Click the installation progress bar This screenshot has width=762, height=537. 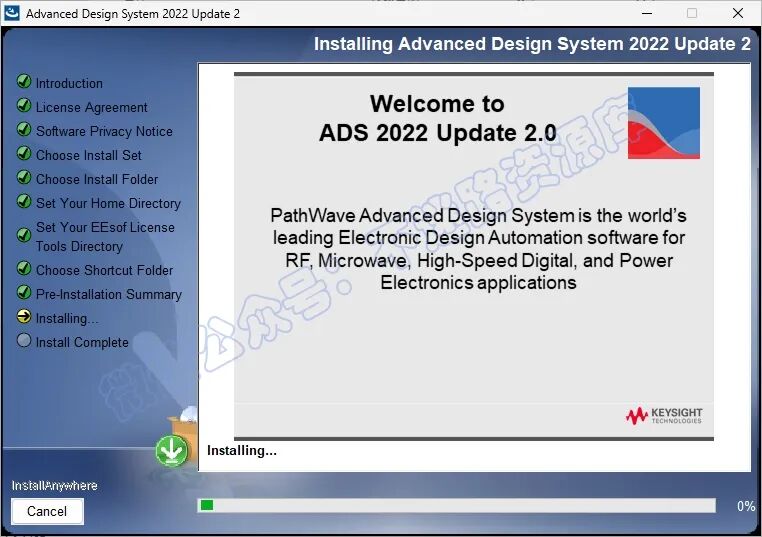[456, 505]
